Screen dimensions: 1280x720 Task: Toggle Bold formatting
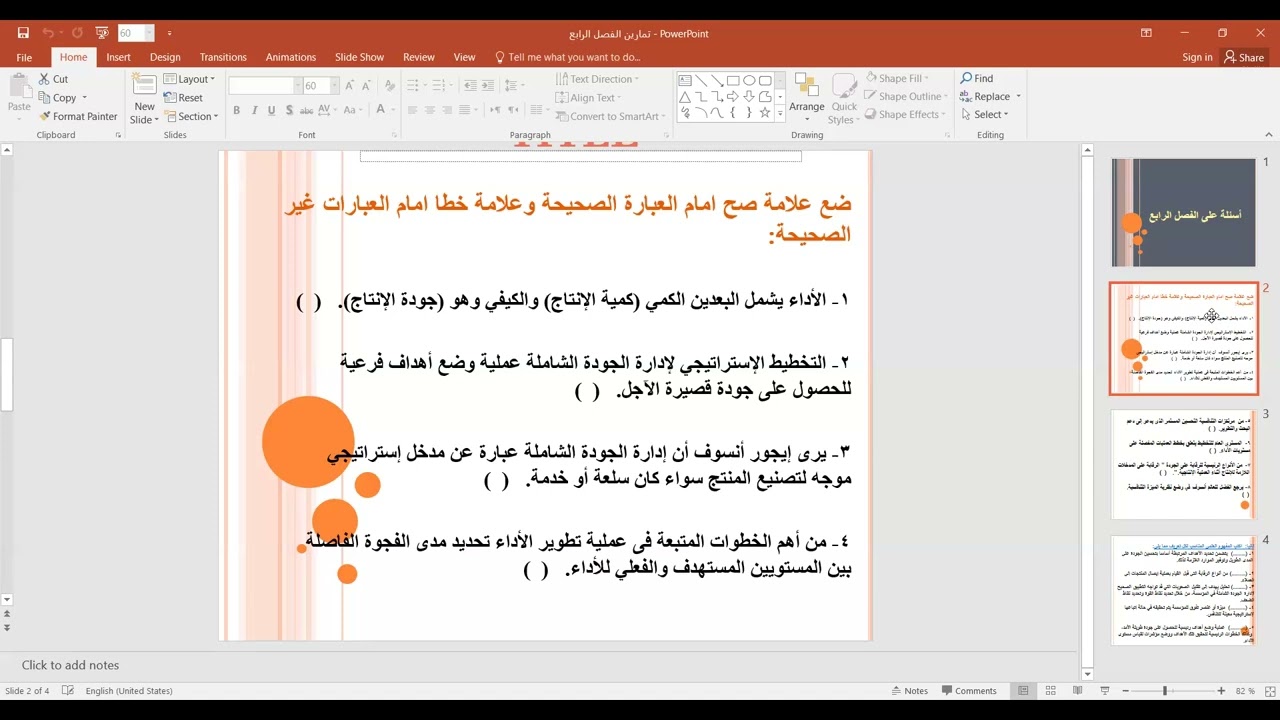click(x=236, y=110)
